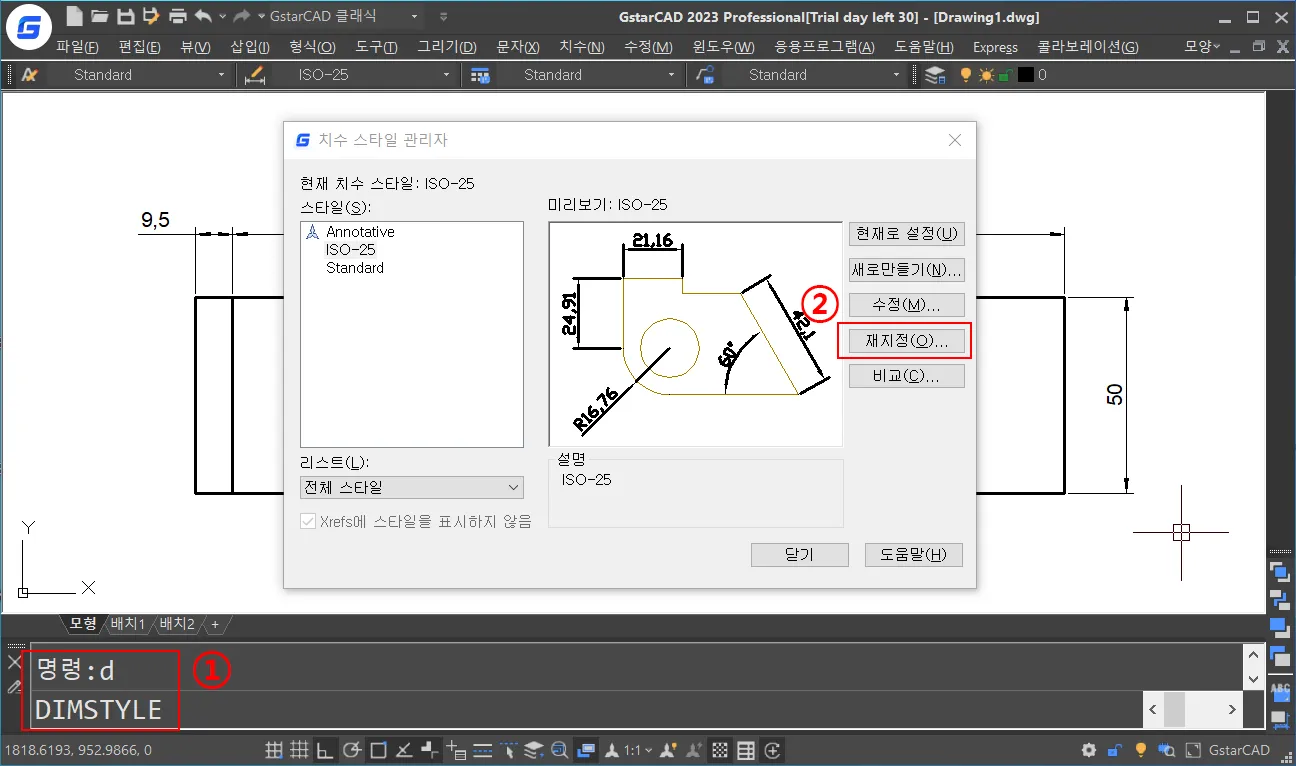Image resolution: width=1296 pixels, height=766 pixels.
Task: Click the hardware acceleration icon in the status bar
Action: [x=1166, y=750]
